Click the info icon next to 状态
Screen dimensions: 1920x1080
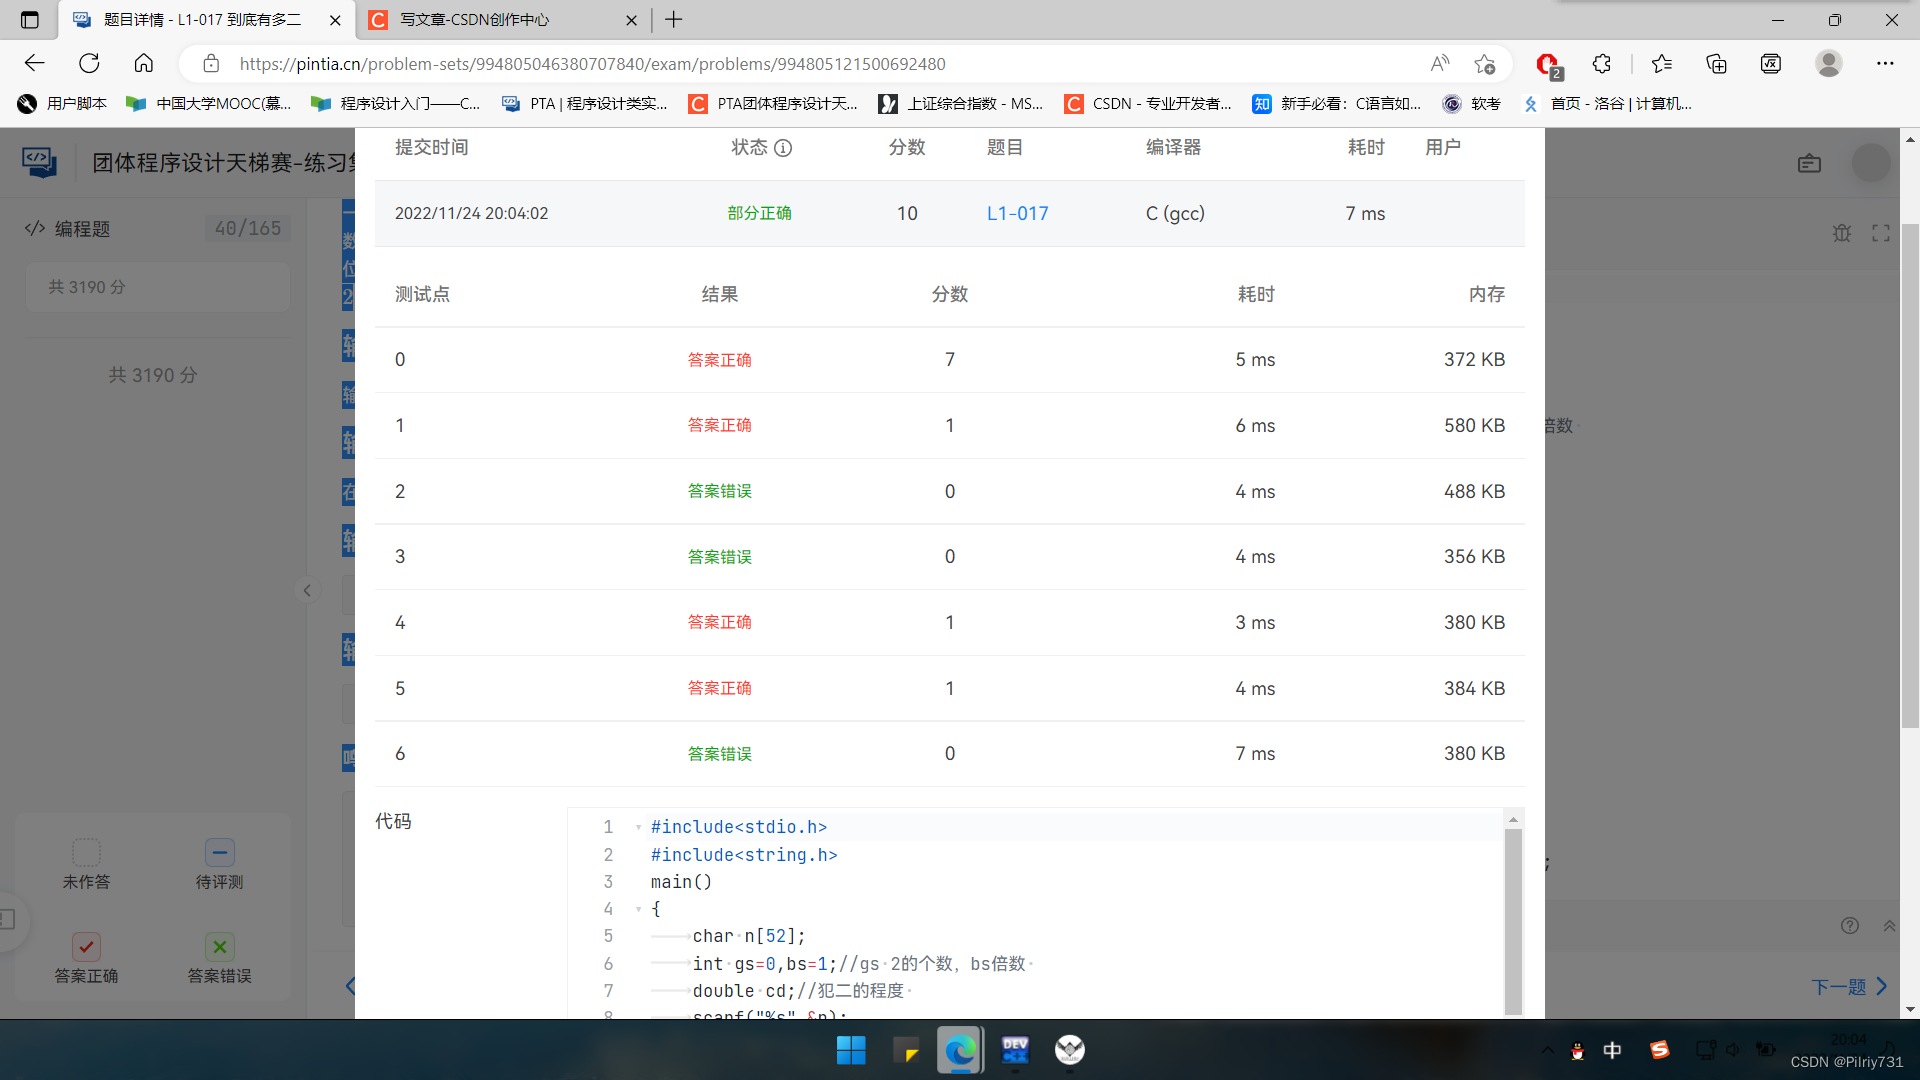tap(782, 148)
